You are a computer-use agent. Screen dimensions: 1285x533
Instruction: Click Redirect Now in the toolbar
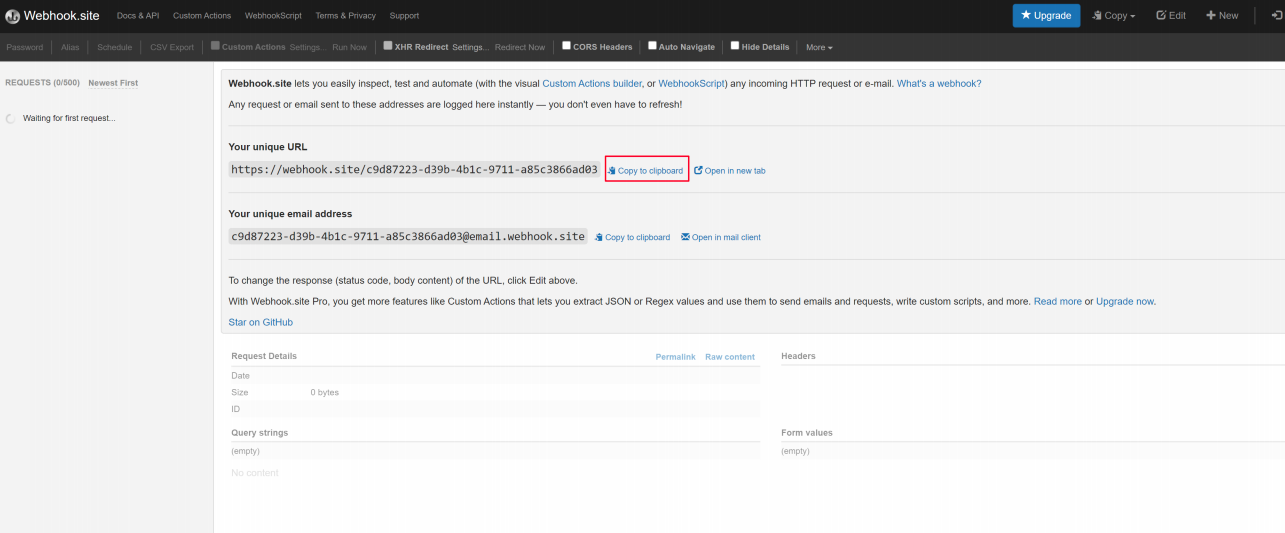click(520, 47)
